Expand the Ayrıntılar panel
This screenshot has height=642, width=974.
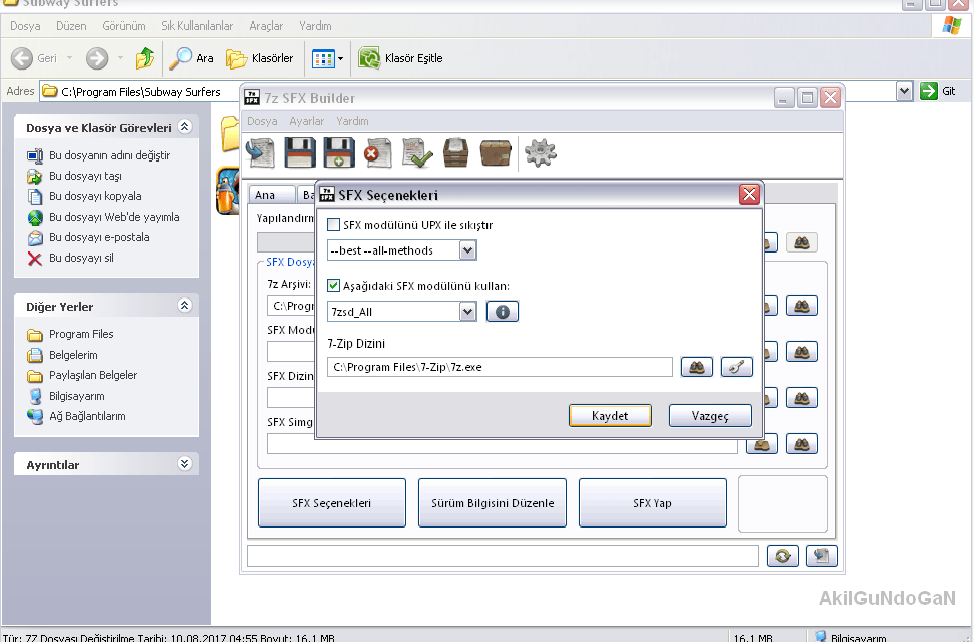(x=184, y=464)
